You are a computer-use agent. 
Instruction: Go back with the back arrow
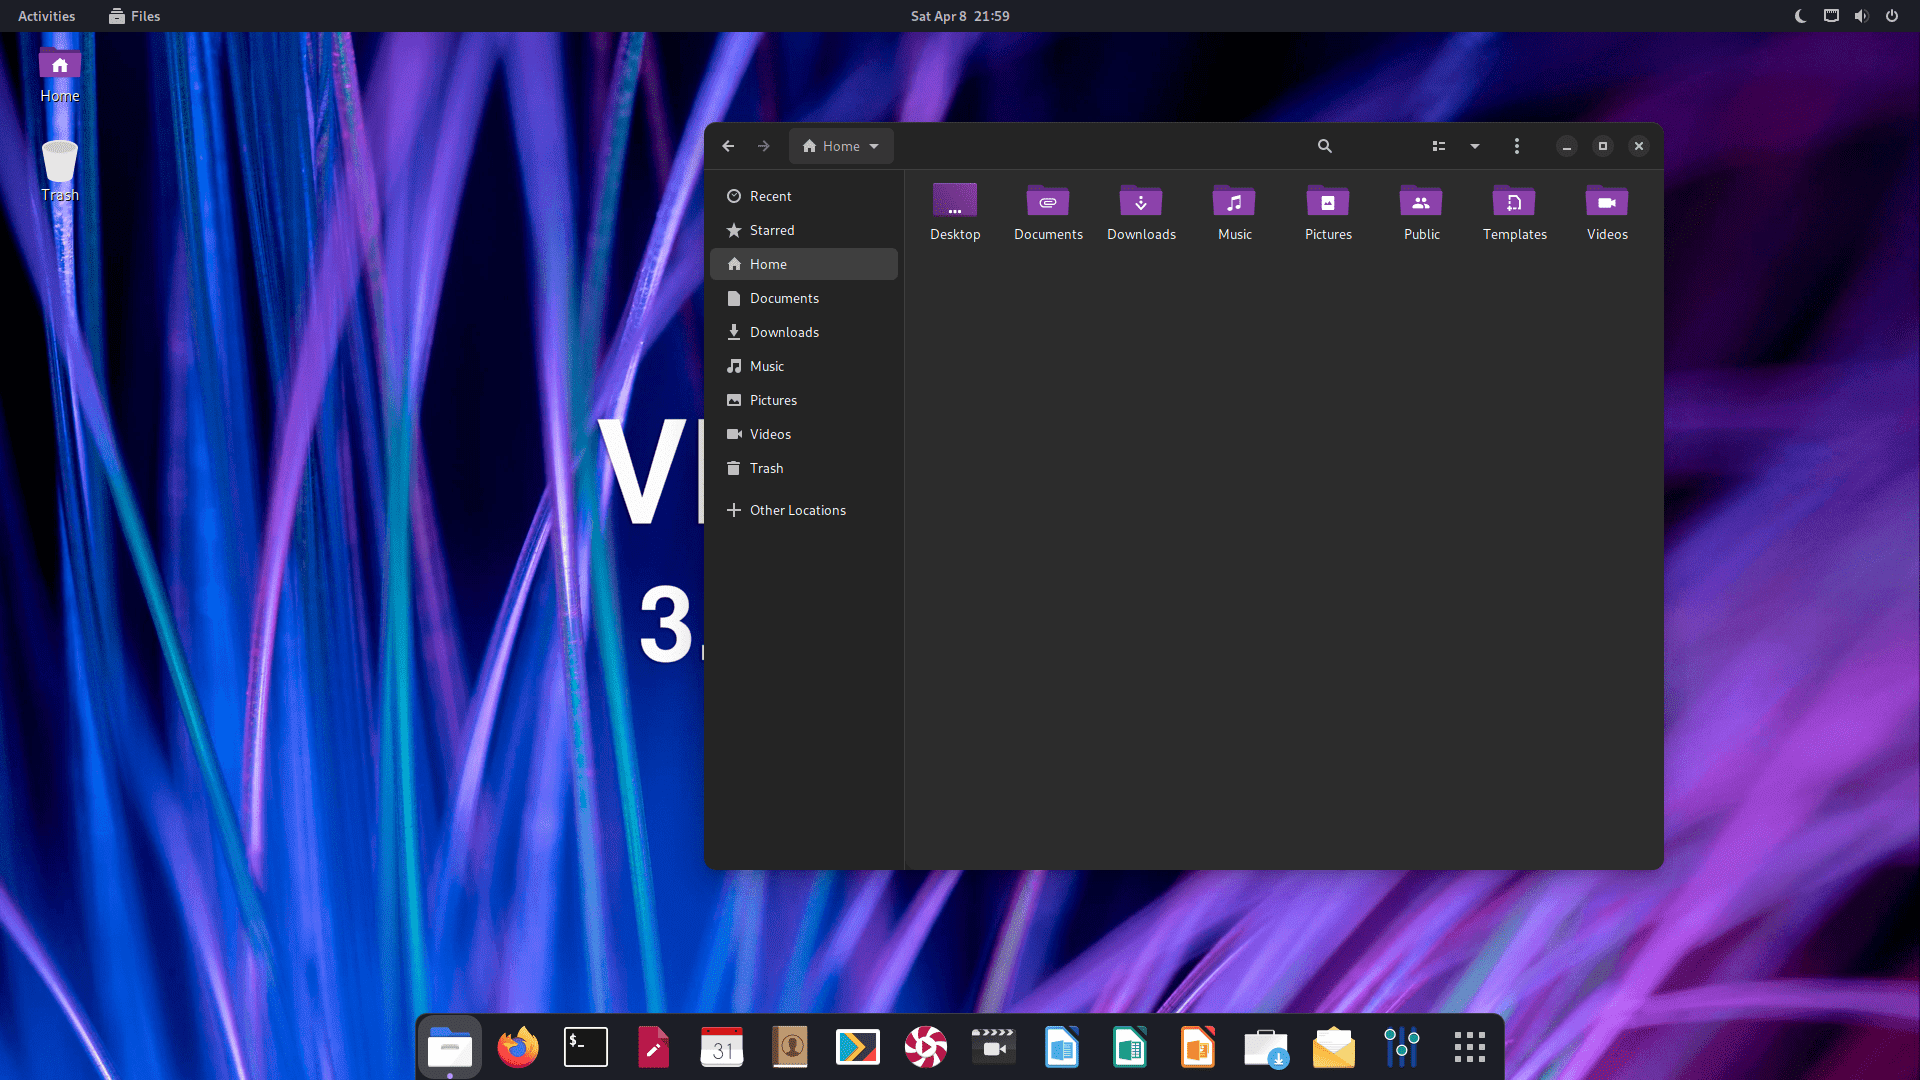728,146
